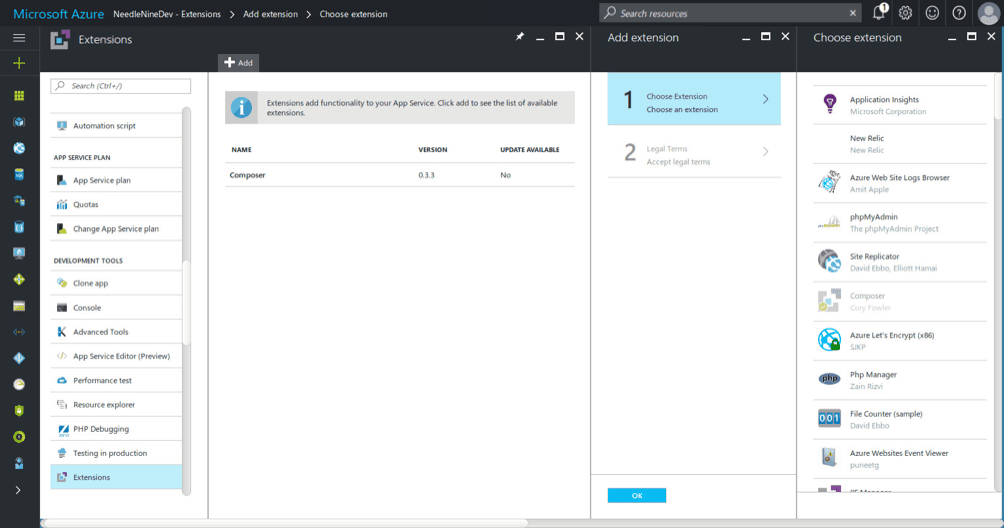This screenshot has height=528, width=1004.
Task: Pick the phpMyAdmin extension
Action: pyautogui.click(x=900, y=223)
